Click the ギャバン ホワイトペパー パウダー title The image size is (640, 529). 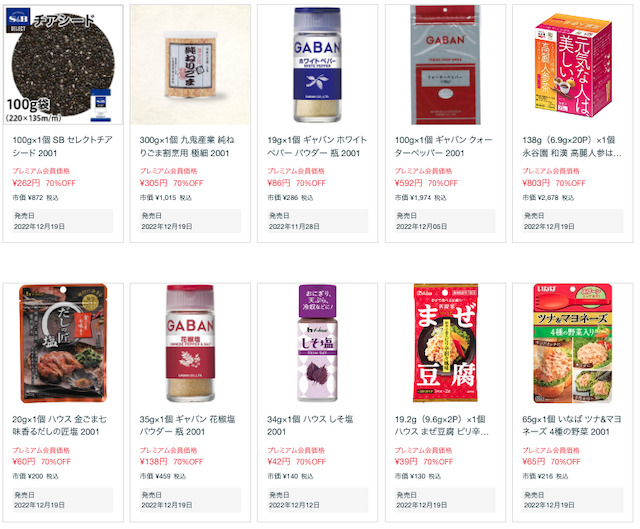pos(317,147)
